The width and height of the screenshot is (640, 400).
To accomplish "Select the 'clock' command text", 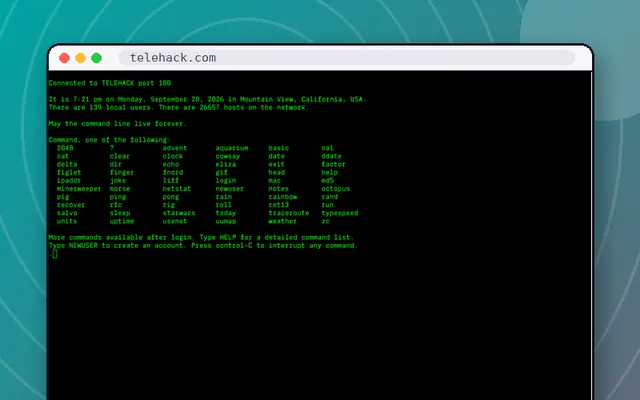I will coord(173,156).
